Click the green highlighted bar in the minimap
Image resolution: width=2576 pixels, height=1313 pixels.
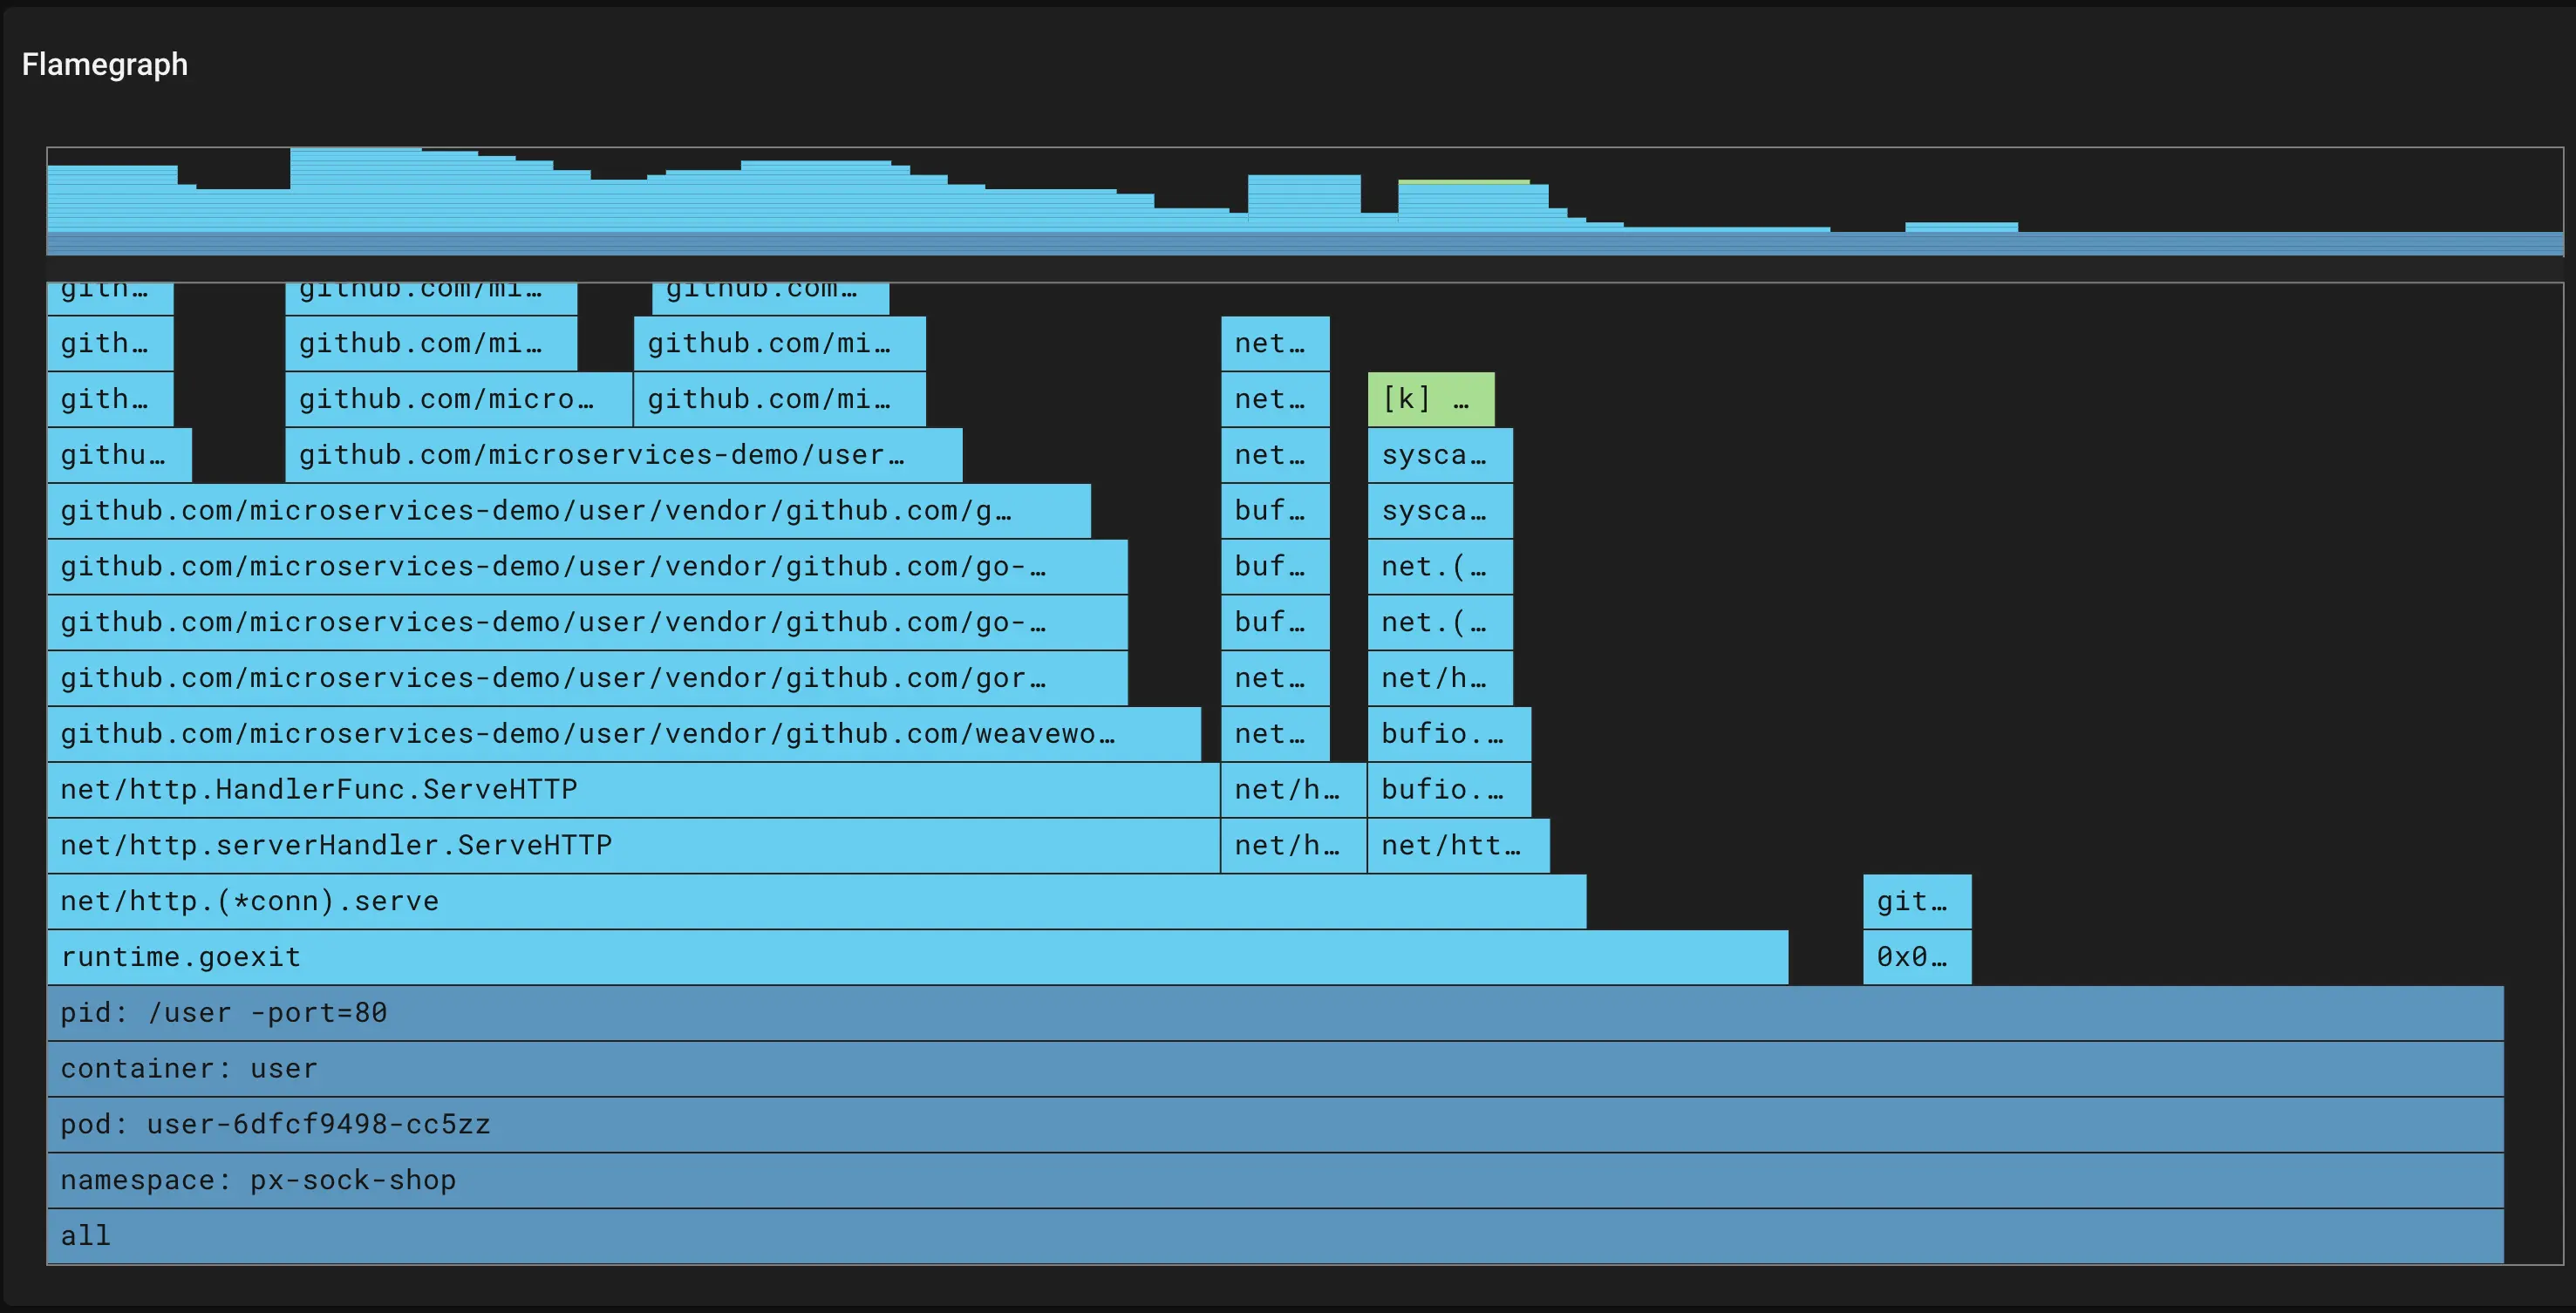coord(1463,182)
